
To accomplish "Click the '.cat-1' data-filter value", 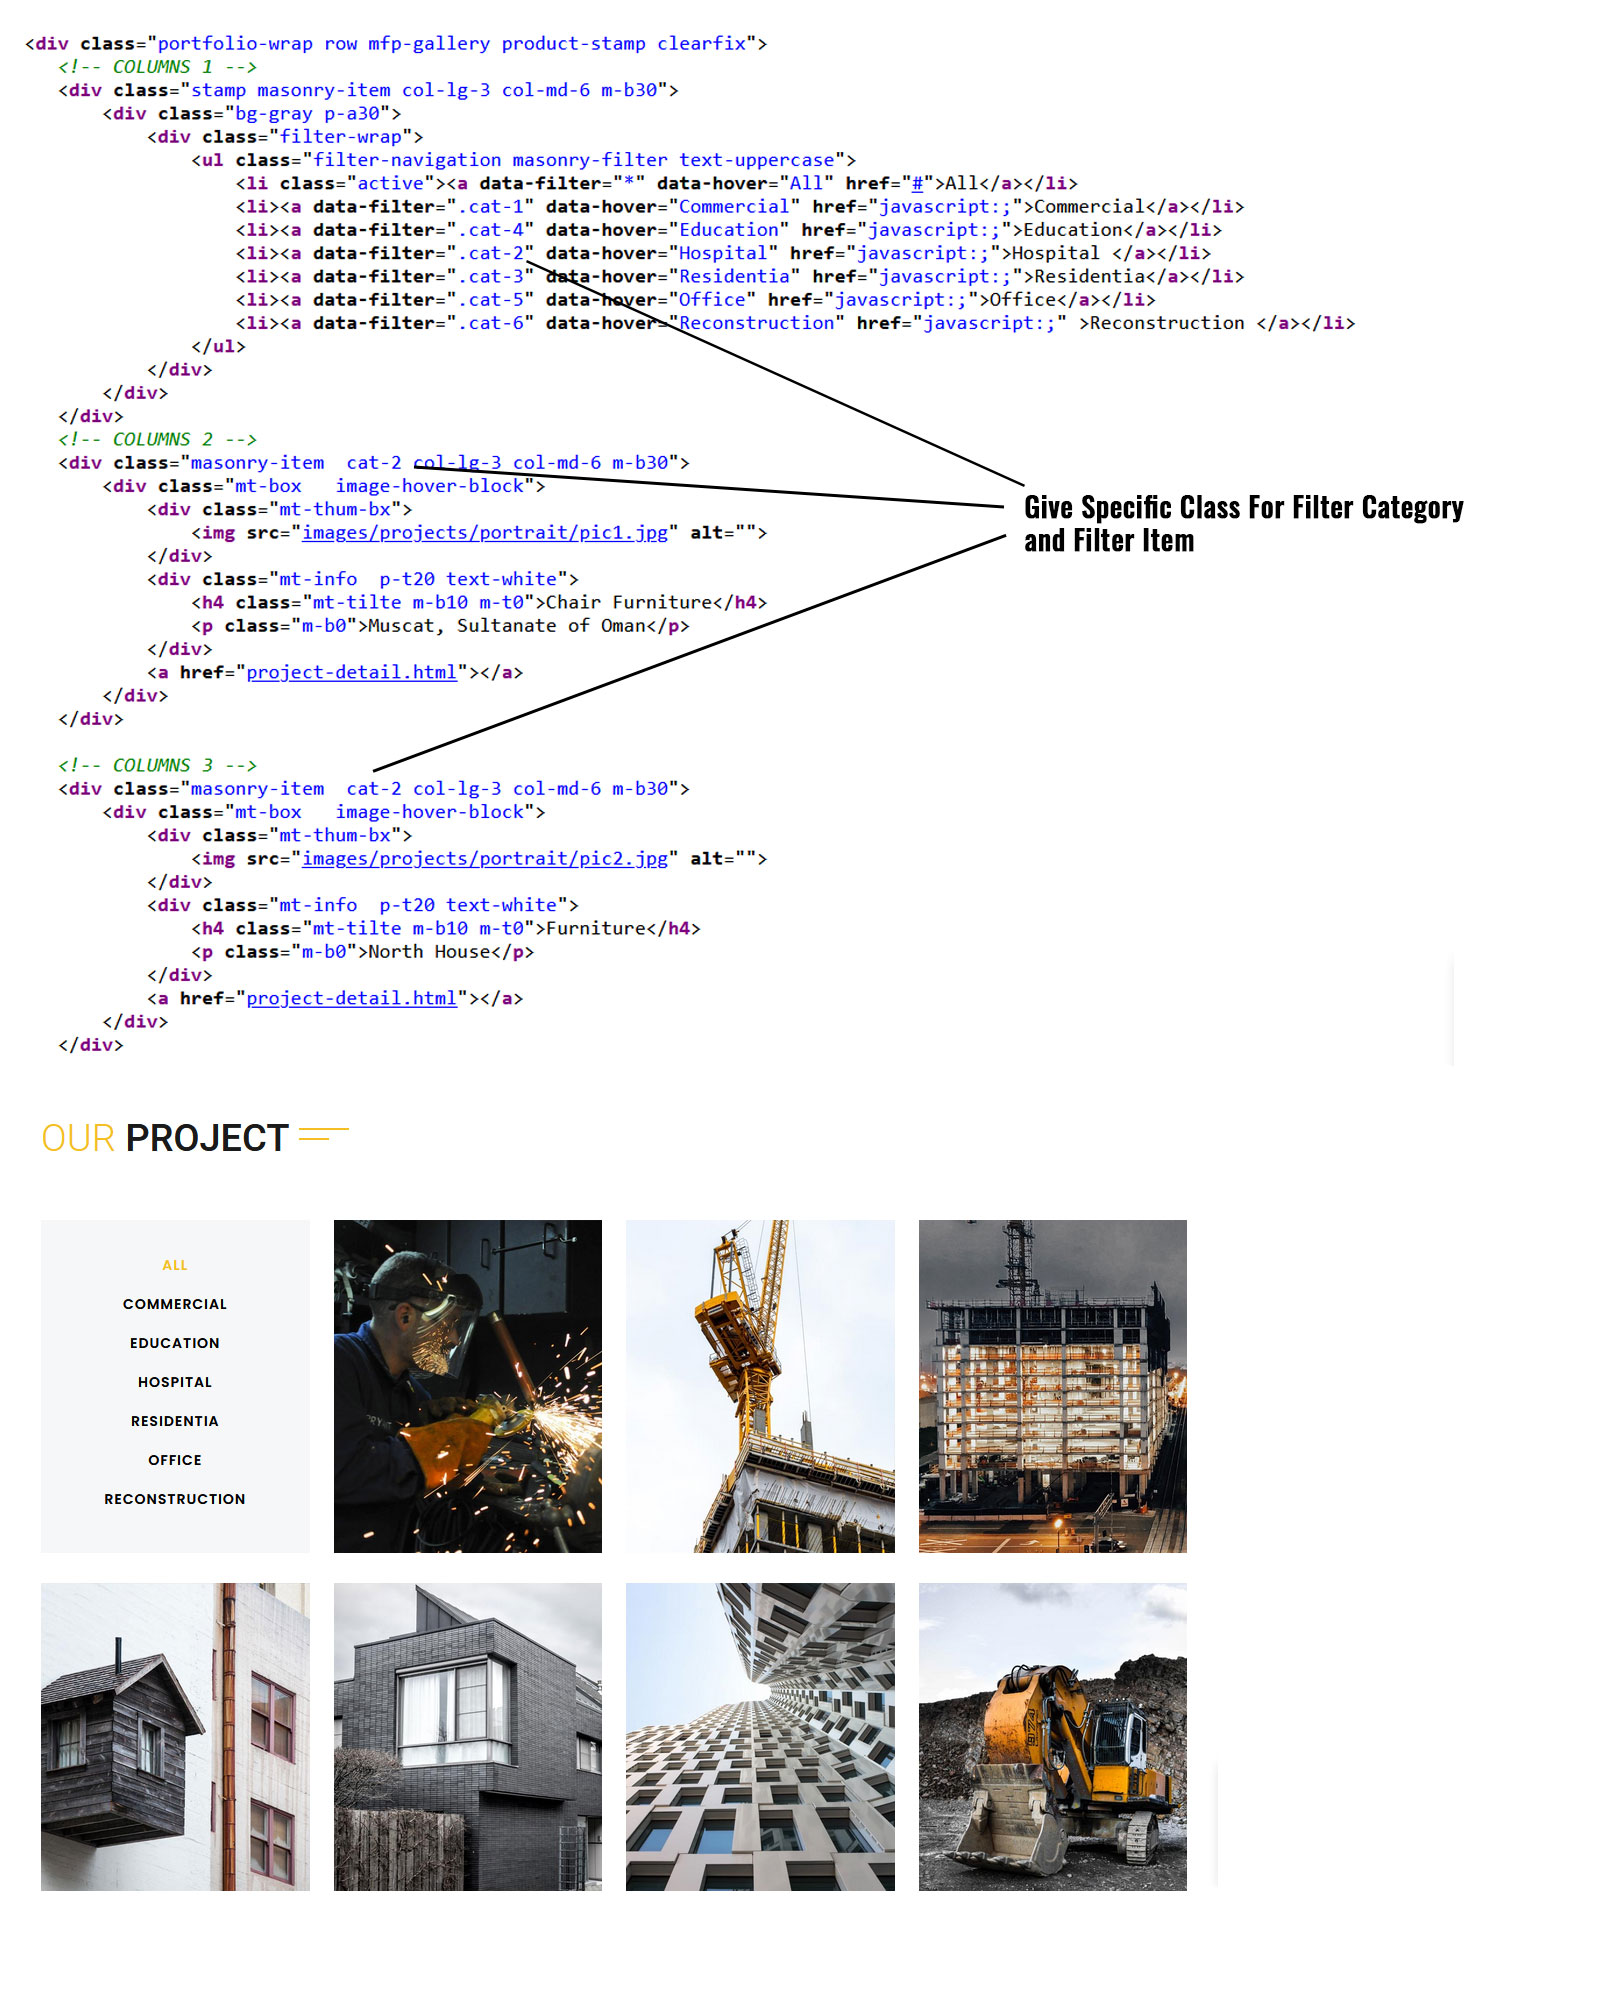I will [x=490, y=207].
